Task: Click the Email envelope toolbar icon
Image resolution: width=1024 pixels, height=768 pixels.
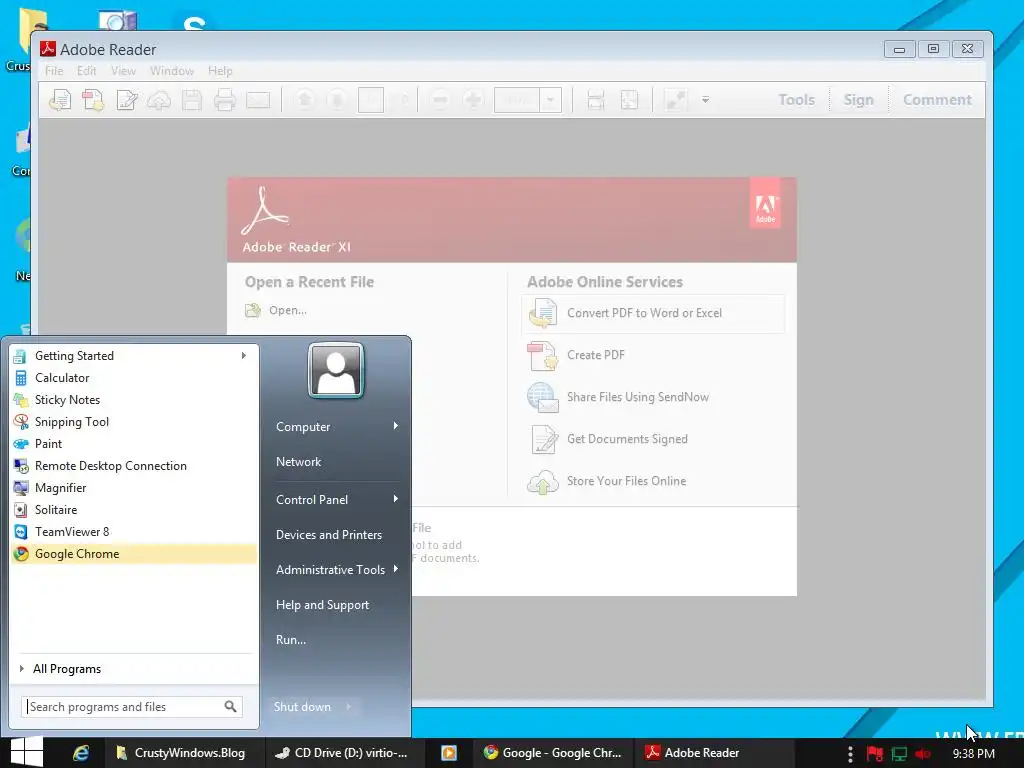Action: pyautogui.click(x=258, y=100)
